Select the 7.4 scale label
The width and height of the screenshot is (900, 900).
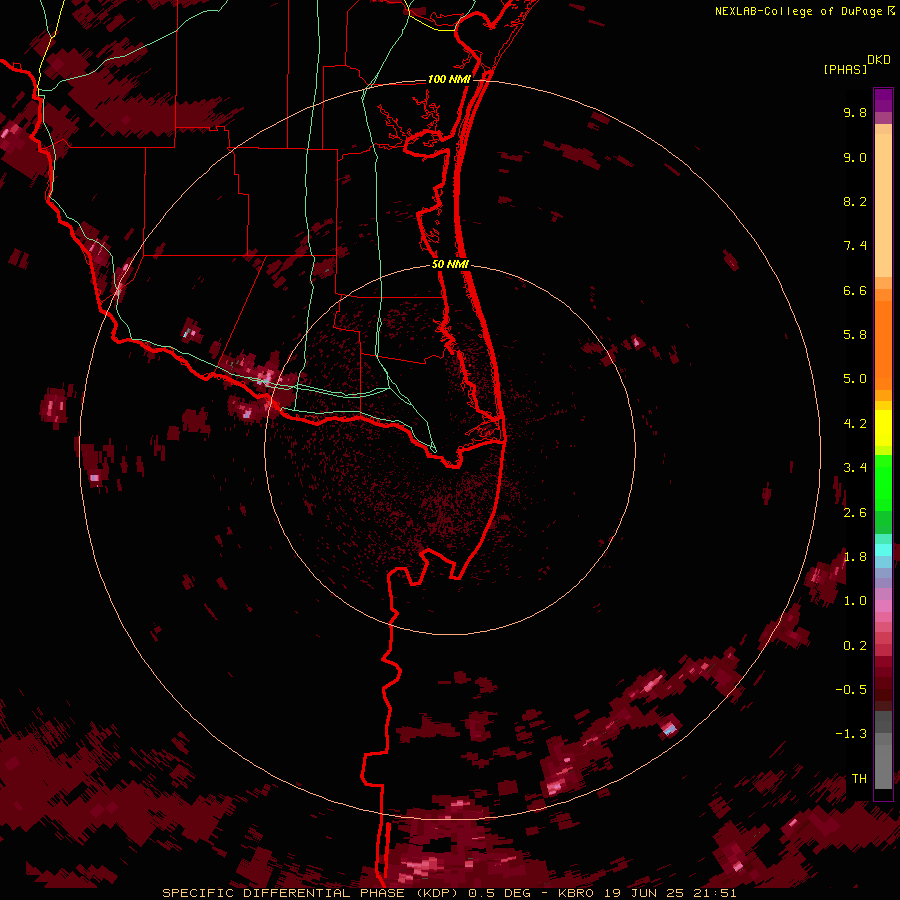point(855,246)
